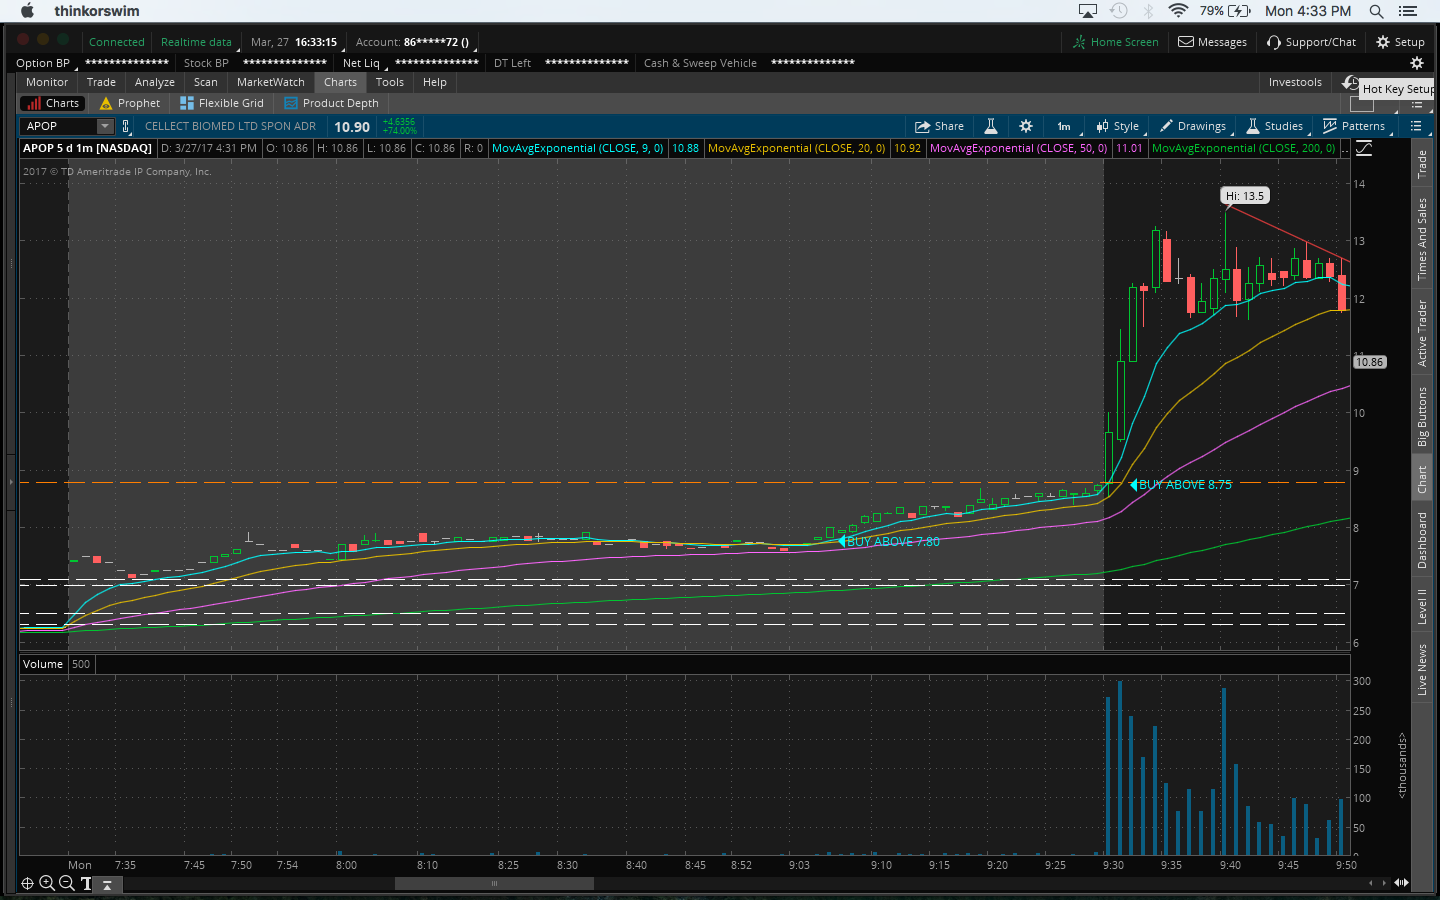Open chart settings gear icon
Image resolution: width=1440 pixels, height=900 pixels.
click(1025, 126)
